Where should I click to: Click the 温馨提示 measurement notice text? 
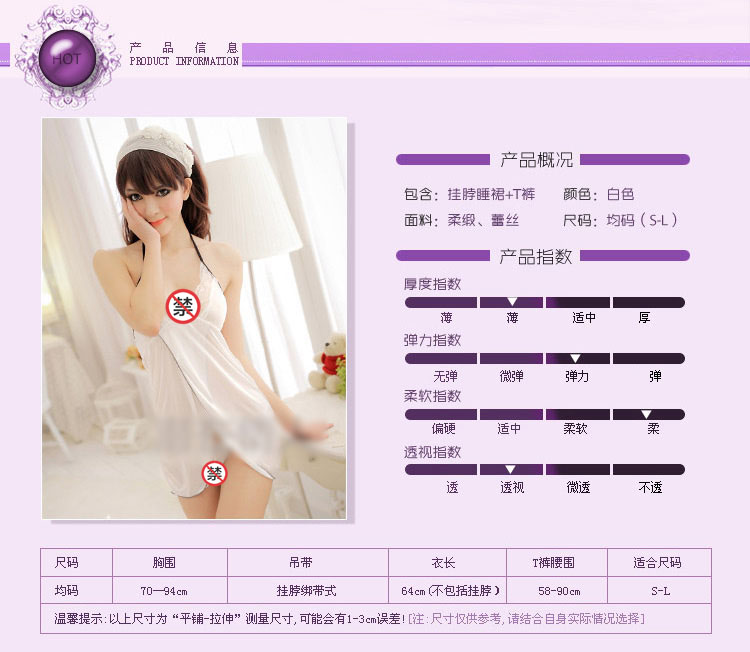click(x=230, y=619)
